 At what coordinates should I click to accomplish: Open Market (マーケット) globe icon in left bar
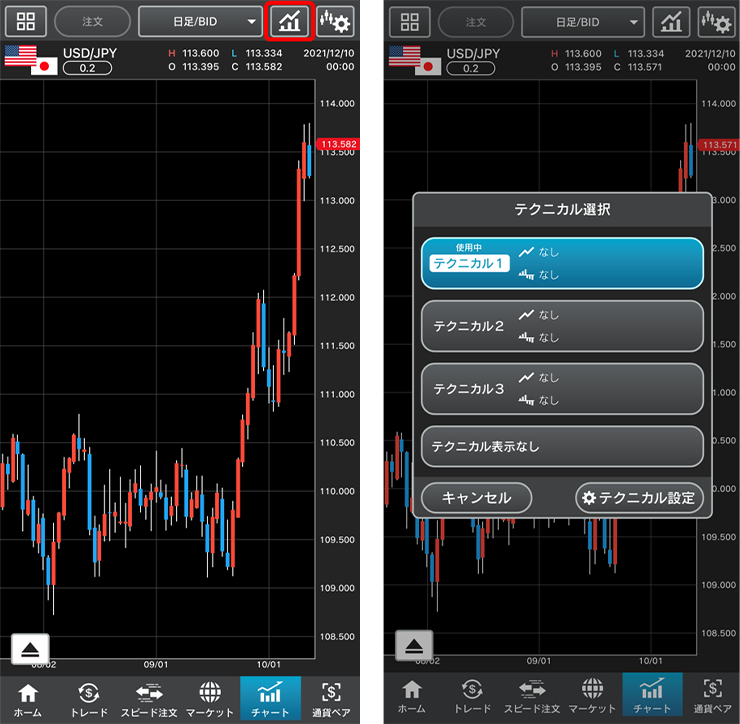click(209, 699)
